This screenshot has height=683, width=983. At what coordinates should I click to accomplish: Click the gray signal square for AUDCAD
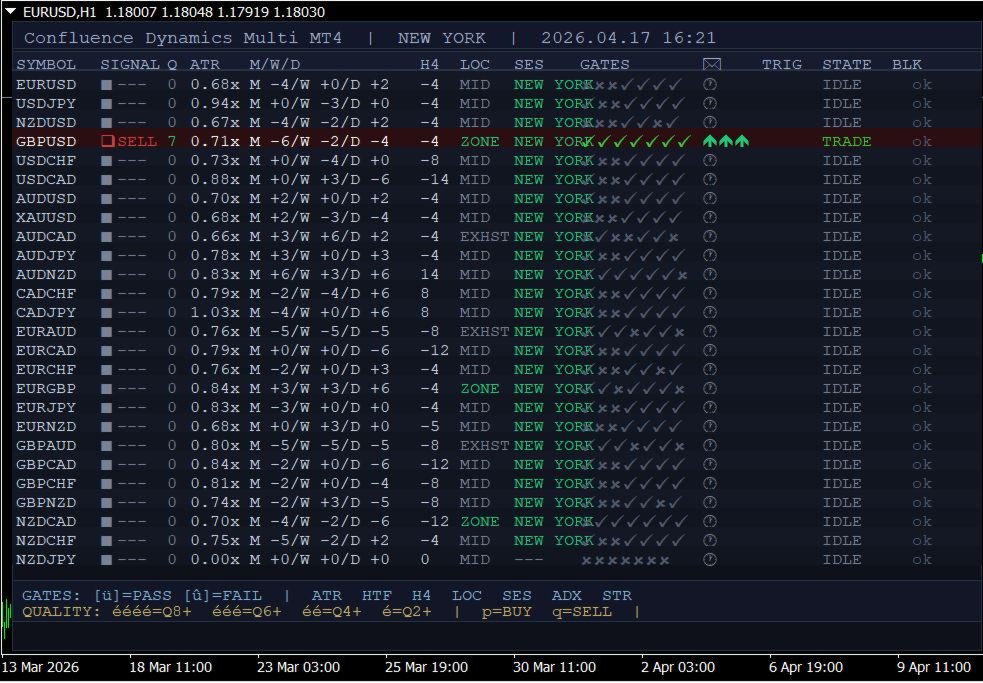click(x=107, y=237)
